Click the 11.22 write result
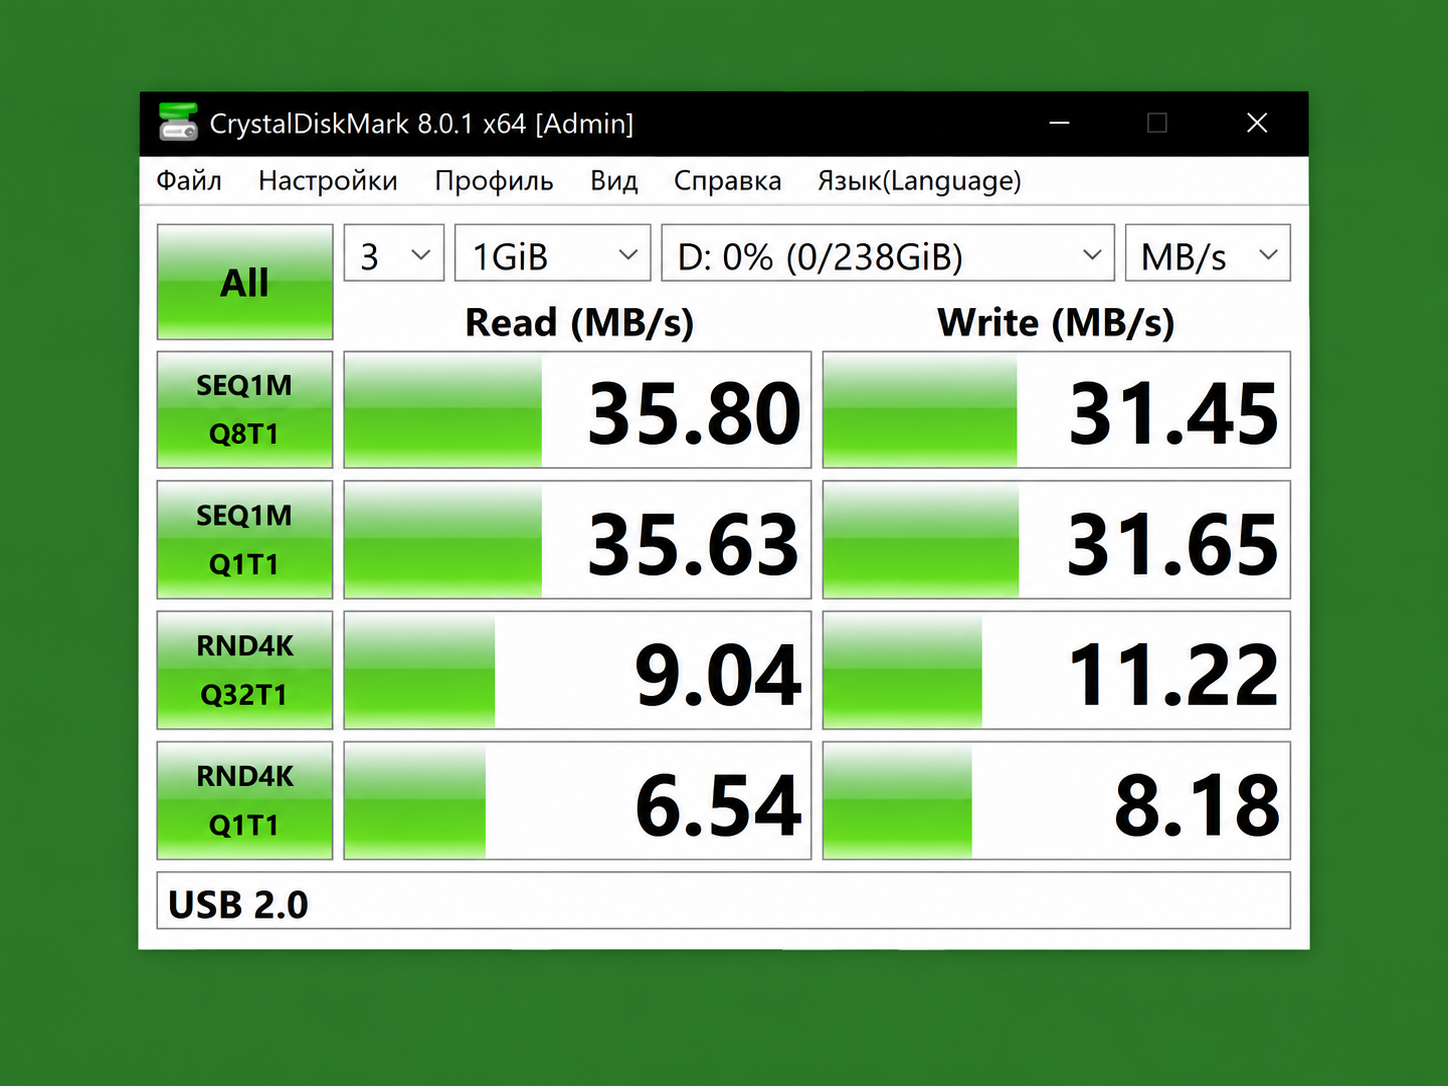This screenshot has width=1448, height=1086. tap(1056, 670)
